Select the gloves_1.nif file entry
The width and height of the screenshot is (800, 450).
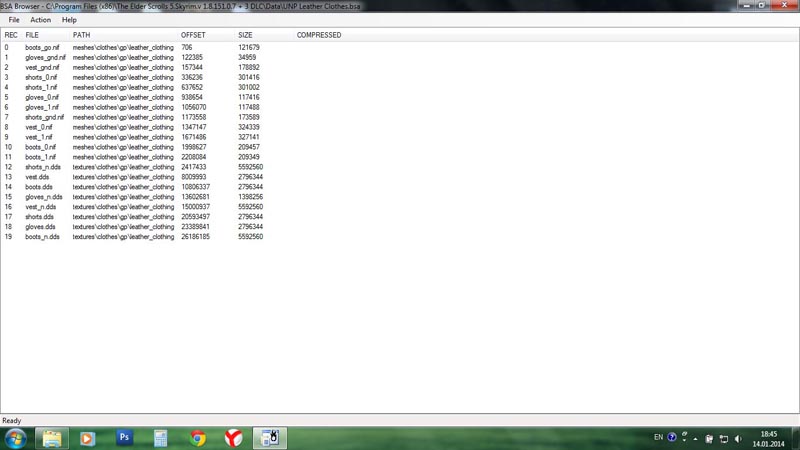click(x=42, y=107)
